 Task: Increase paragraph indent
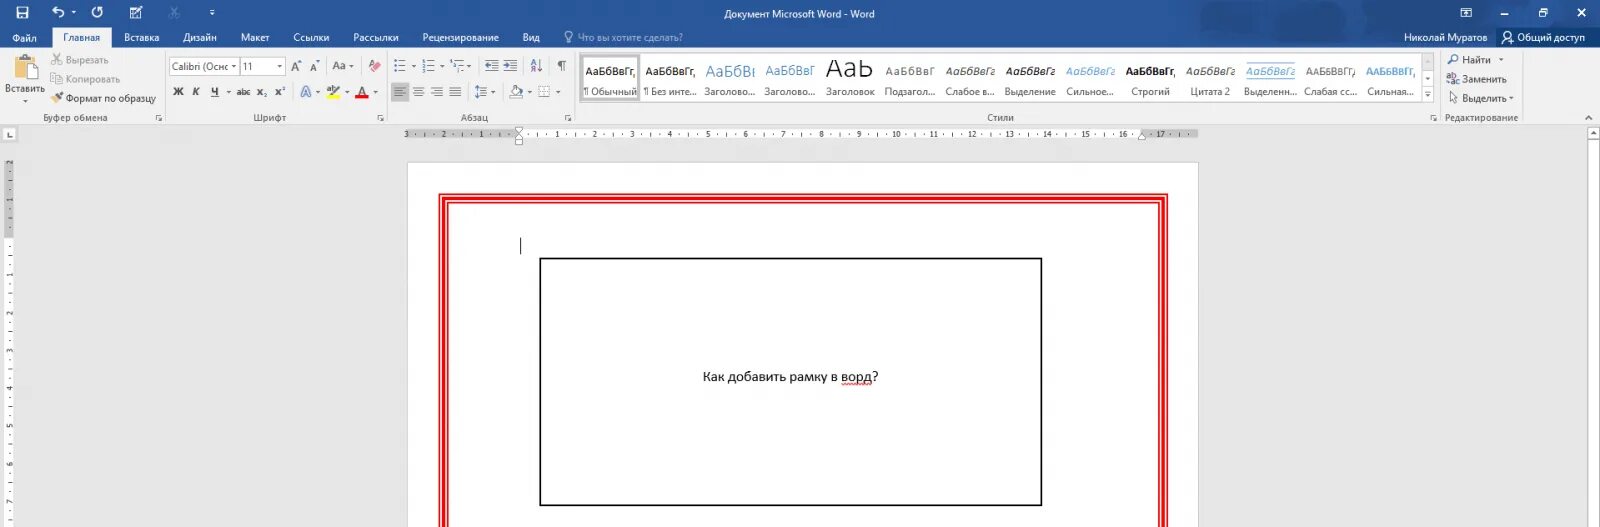coord(510,66)
